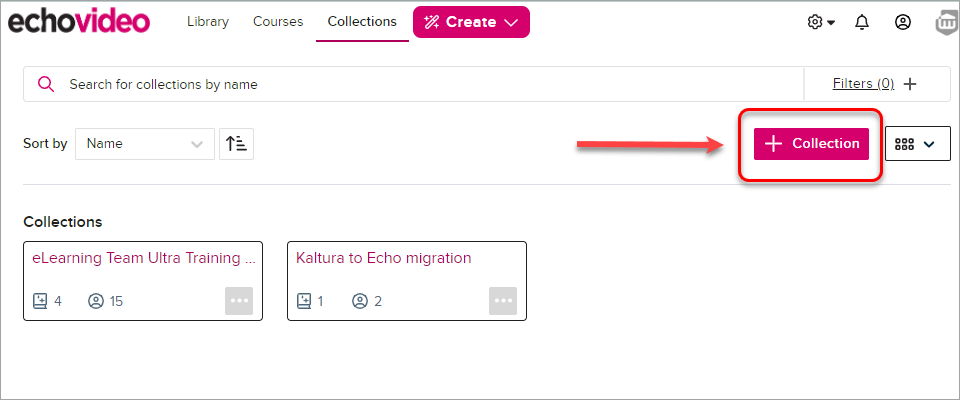Open three-dot menu on Kaltura to Echo migration

click(x=503, y=301)
